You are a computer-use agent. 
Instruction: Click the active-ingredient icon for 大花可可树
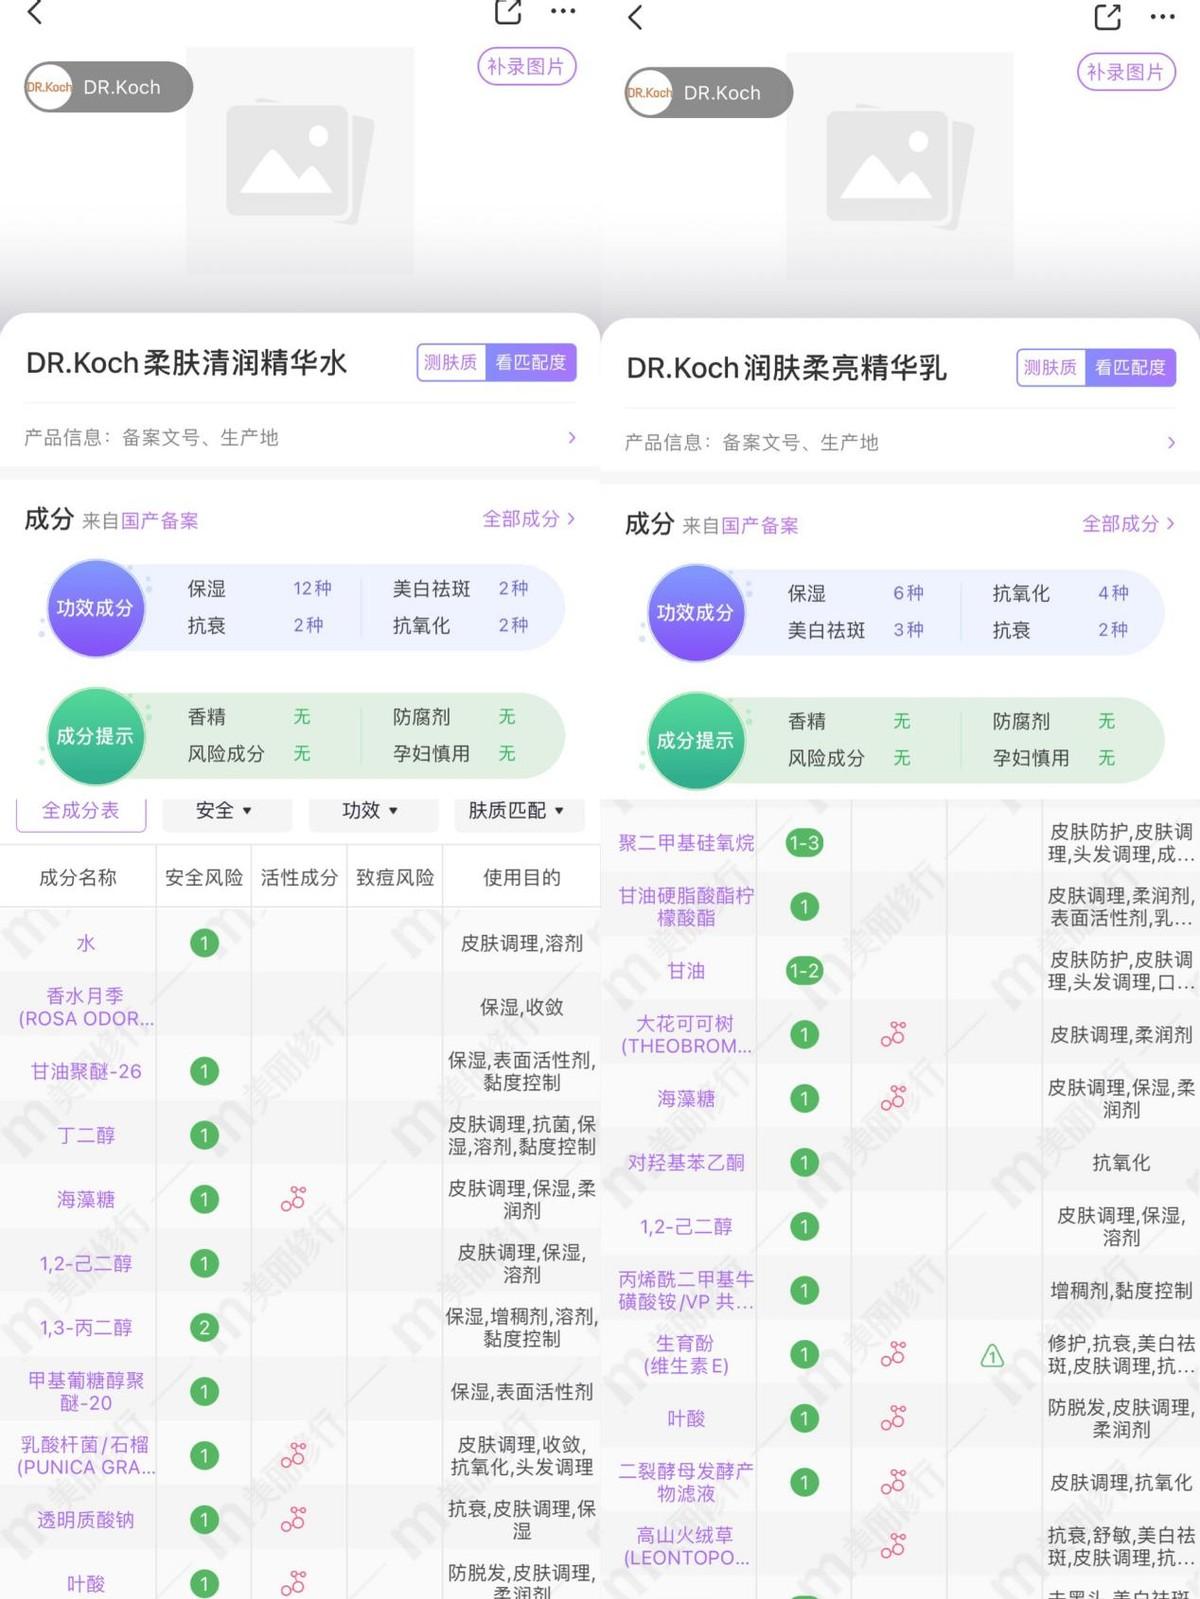click(x=893, y=1035)
